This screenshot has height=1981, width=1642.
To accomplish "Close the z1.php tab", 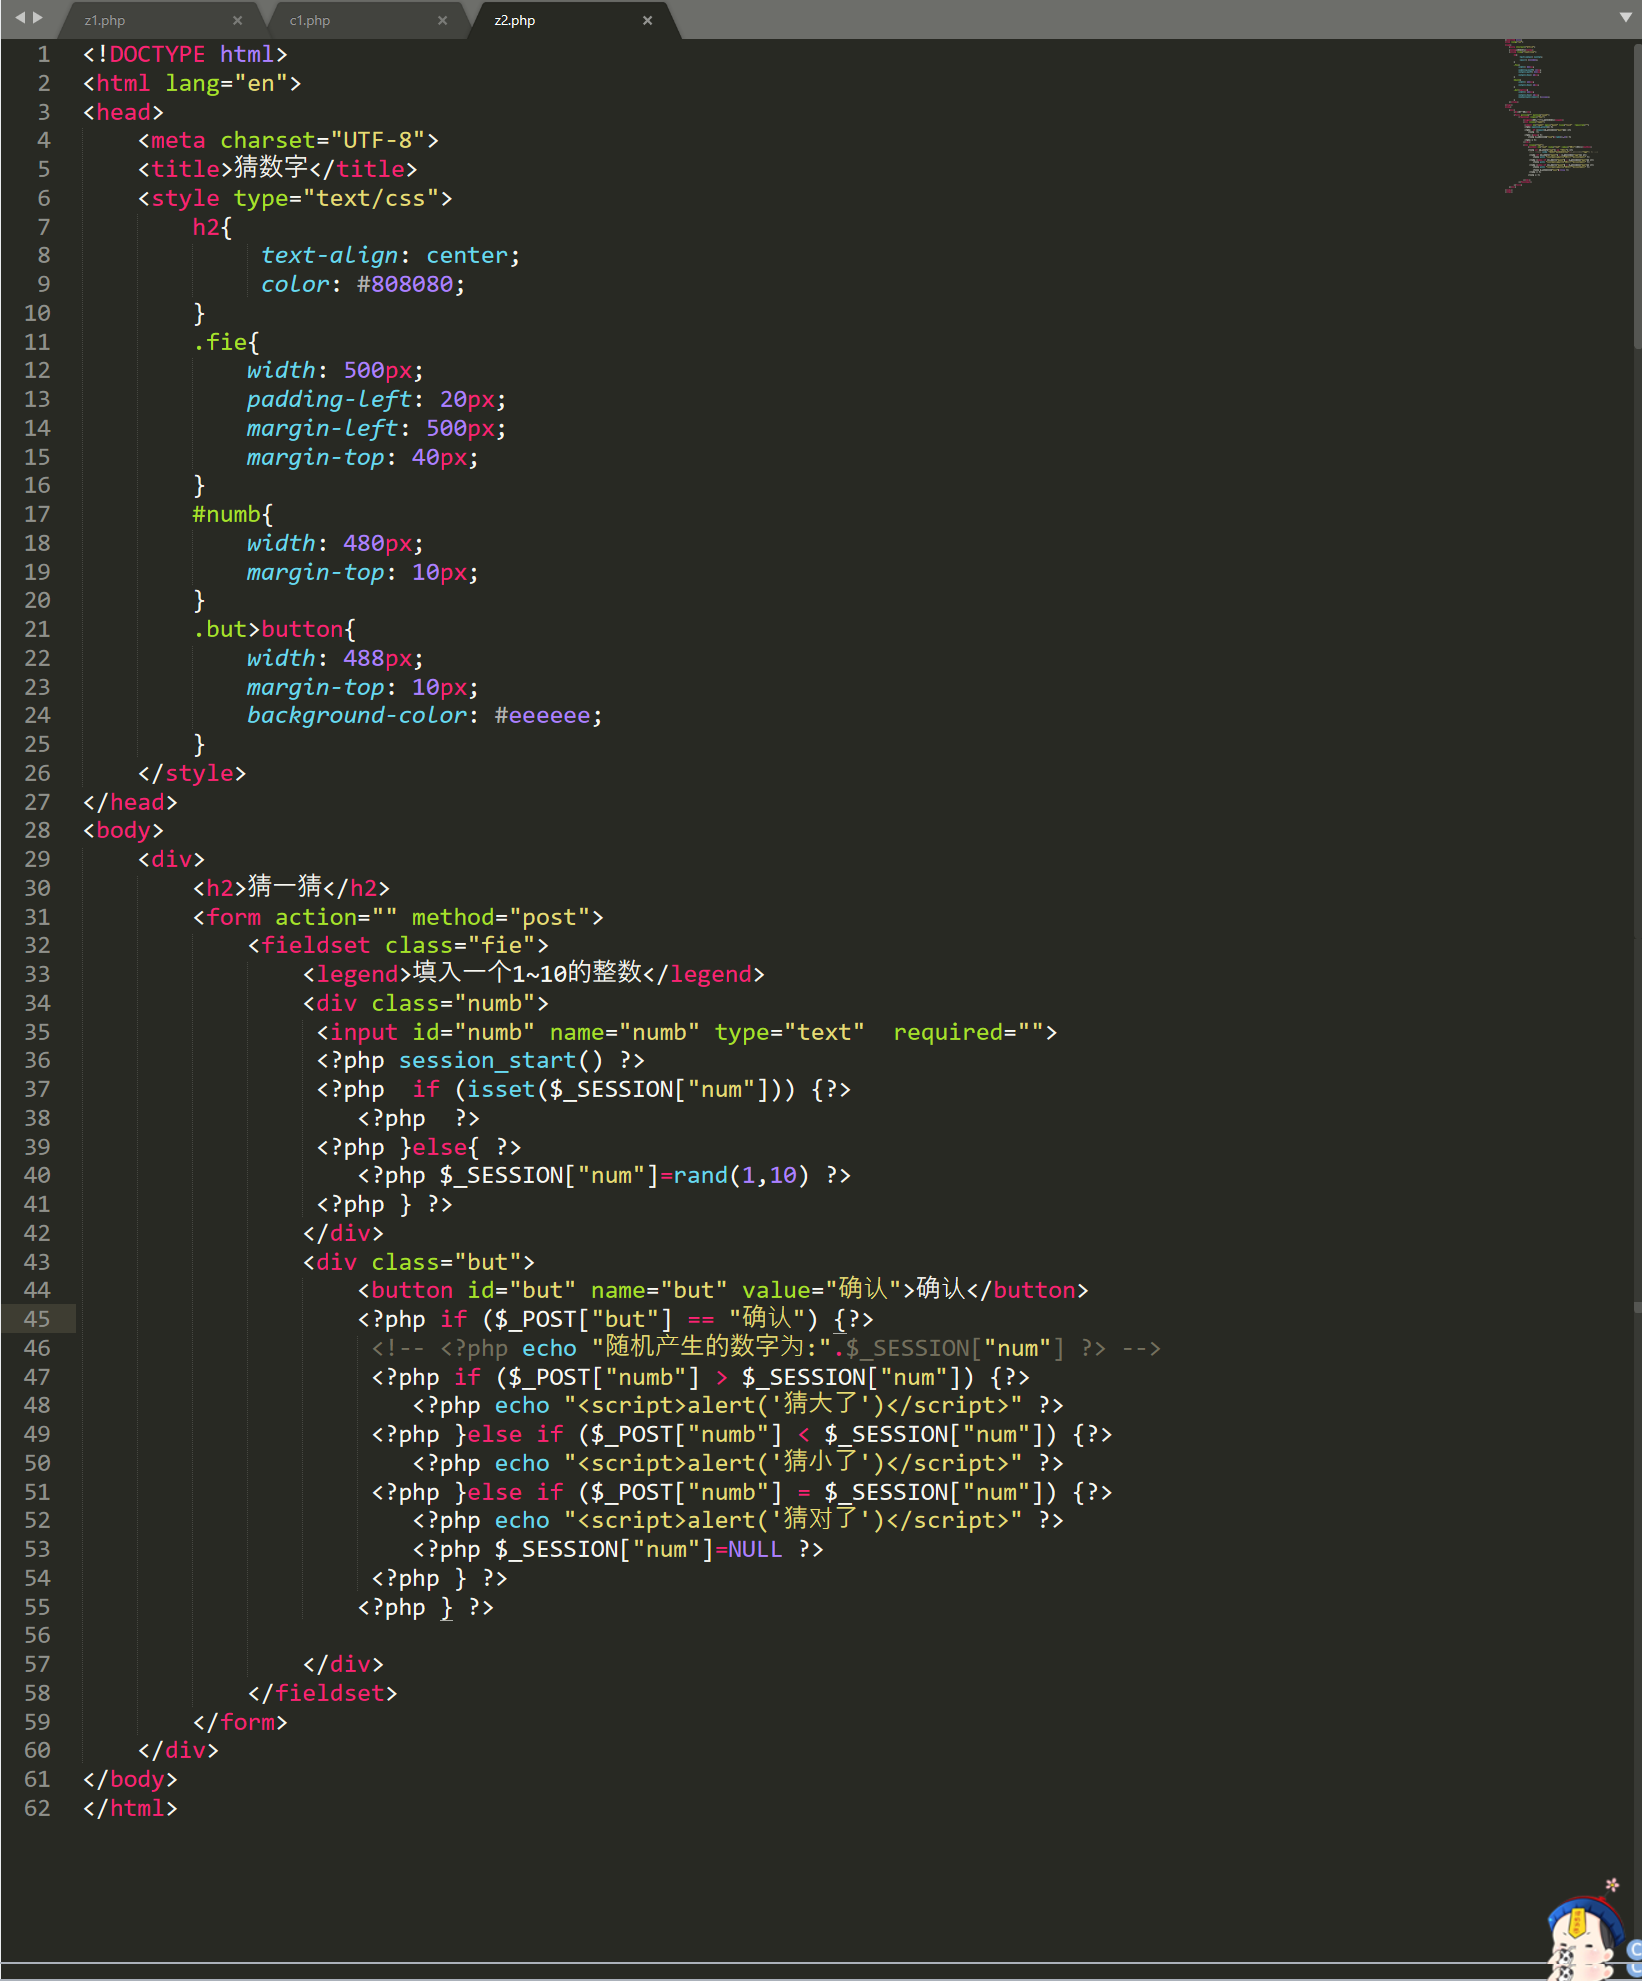I will tap(237, 20).
